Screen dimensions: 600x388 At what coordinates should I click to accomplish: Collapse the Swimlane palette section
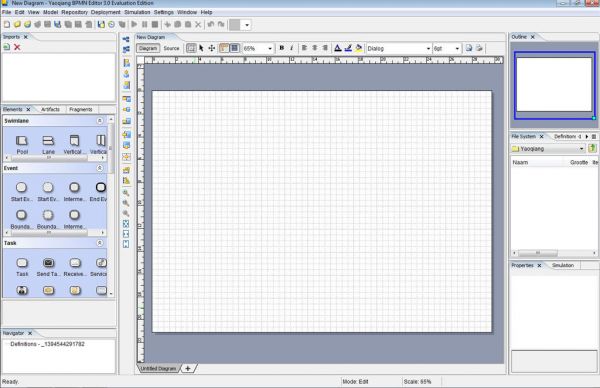point(100,121)
